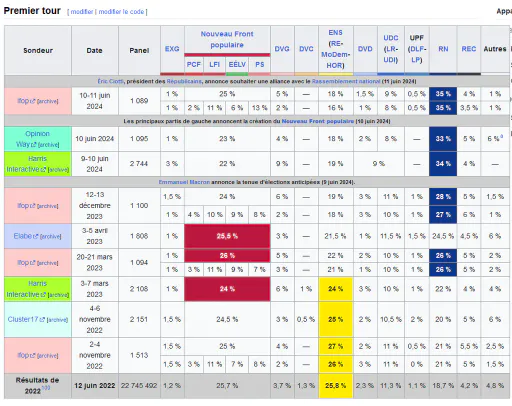Click the external link icon next to Elabe

tap(36, 236)
